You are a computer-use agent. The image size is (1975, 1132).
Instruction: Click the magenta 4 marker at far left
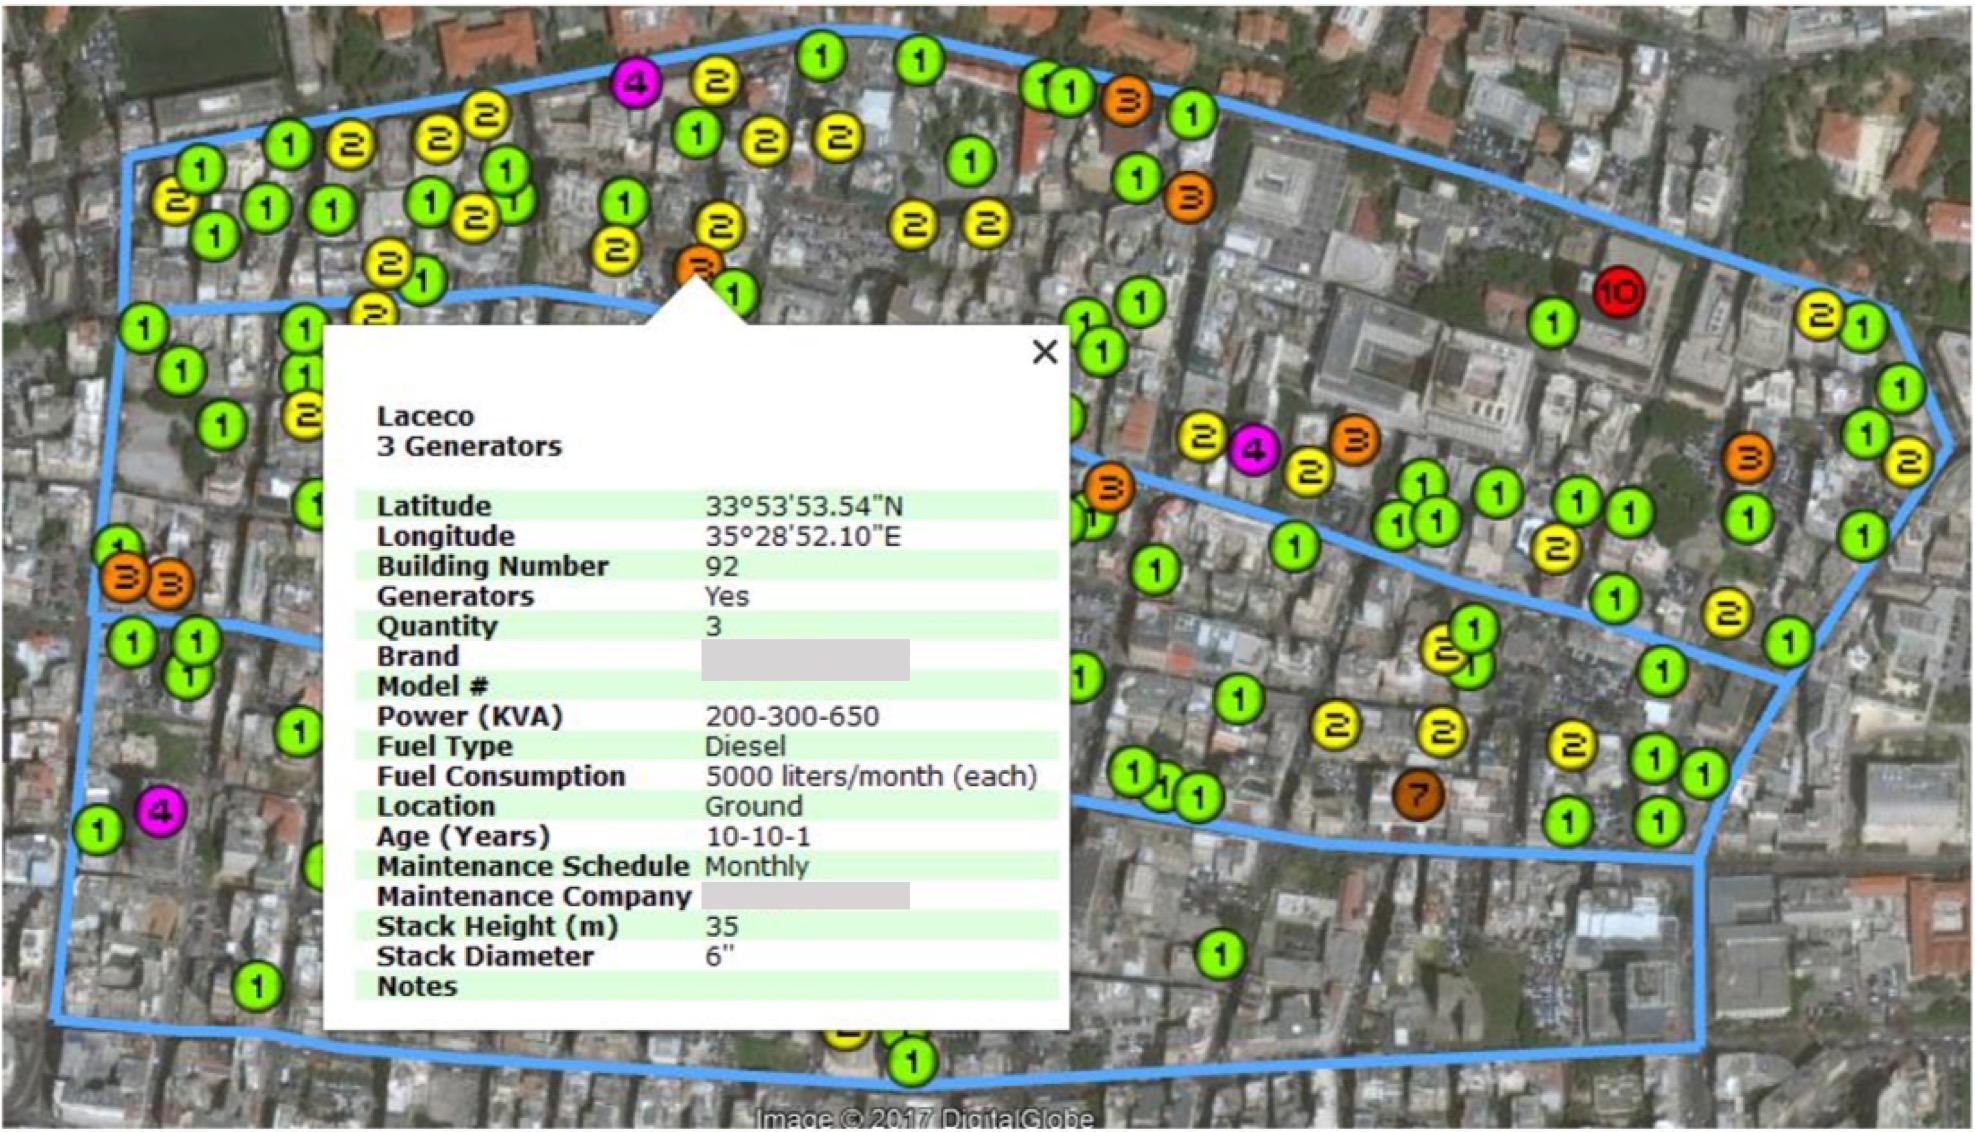click(160, 810)
